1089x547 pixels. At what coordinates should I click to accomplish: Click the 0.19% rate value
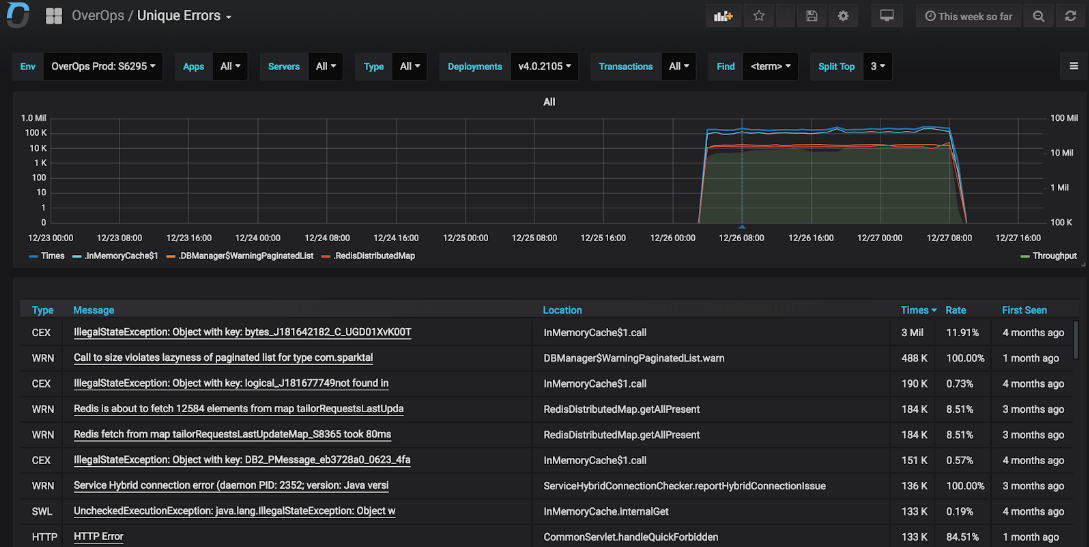[x=959, y=512]
